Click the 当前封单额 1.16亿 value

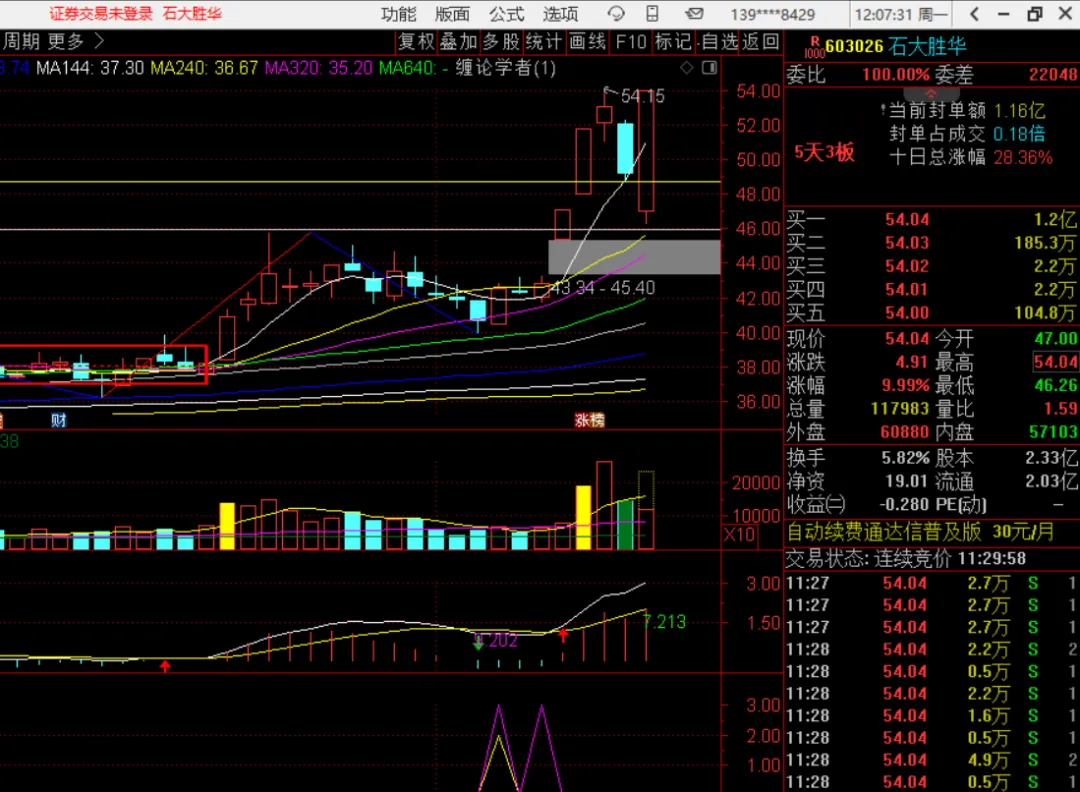click(1019, 111)
